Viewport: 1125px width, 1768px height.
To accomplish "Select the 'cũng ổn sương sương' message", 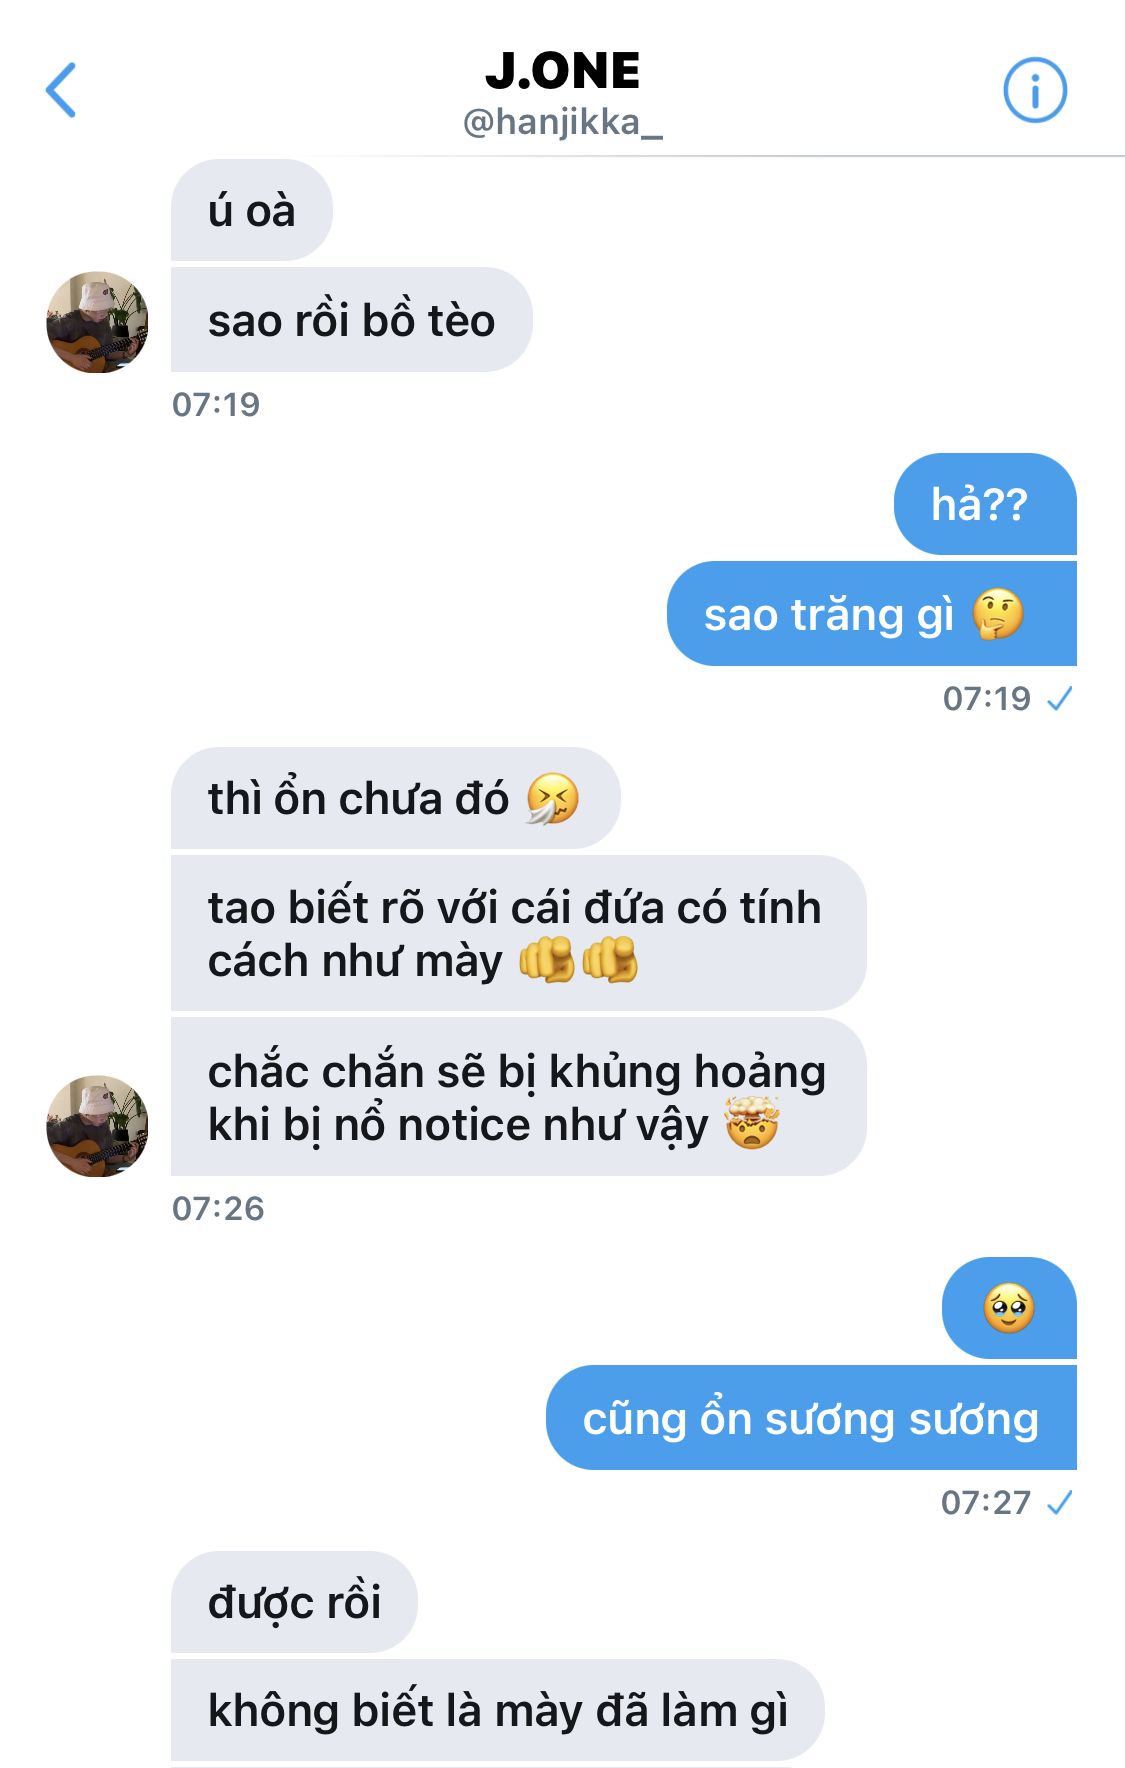I will (x=811, y=1418).
